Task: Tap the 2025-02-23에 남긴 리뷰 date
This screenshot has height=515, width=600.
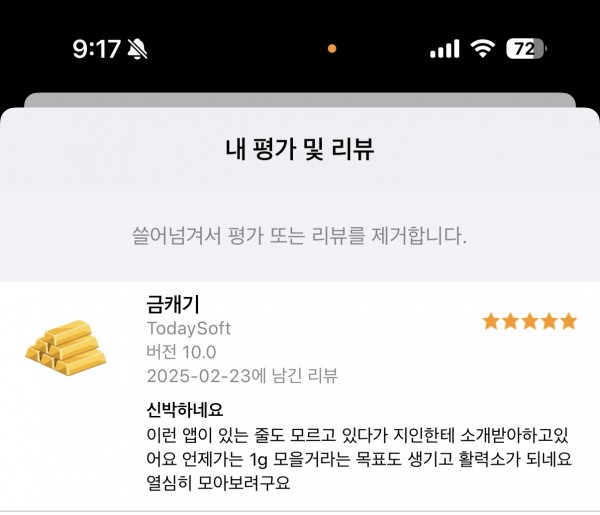Action: pos(242,376)
